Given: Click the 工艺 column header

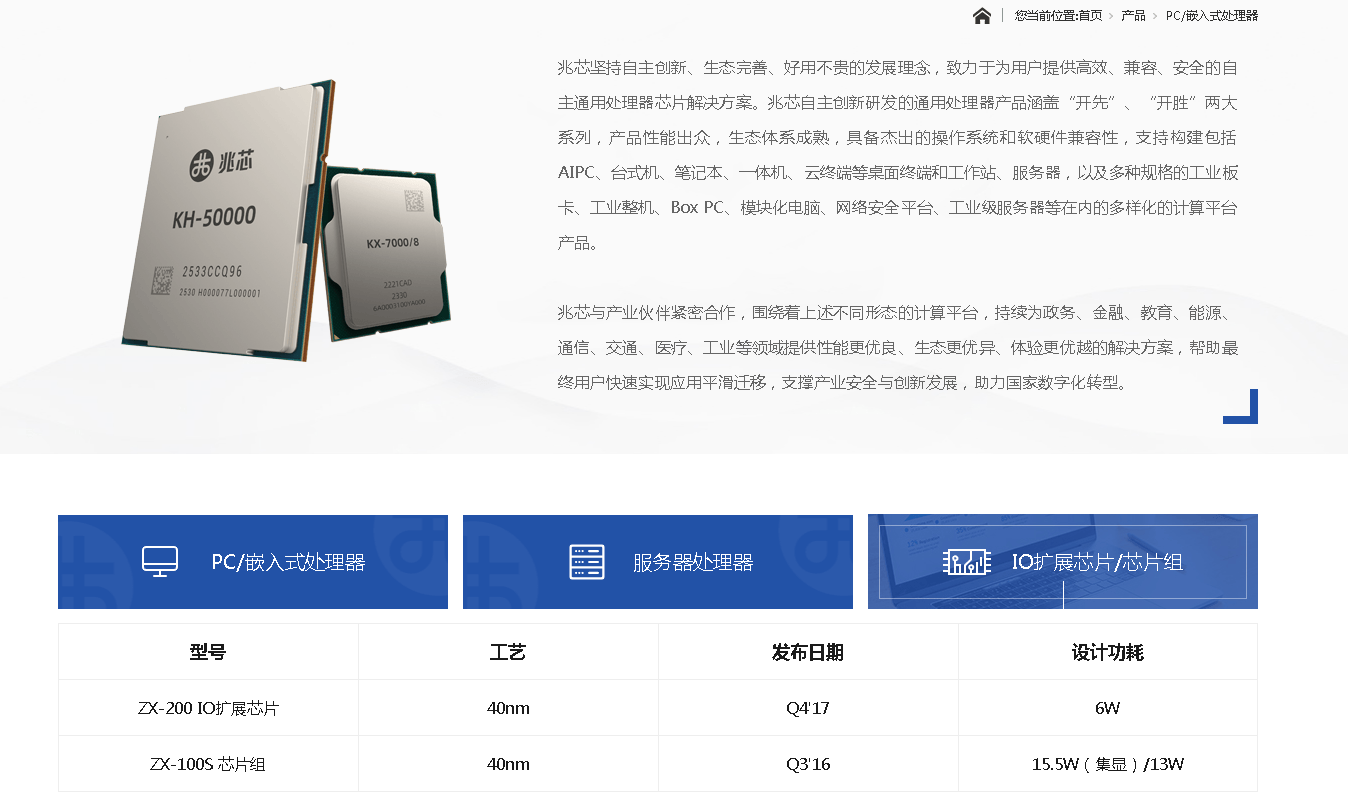Looking at the screenshot, I should [x=508, y=652].
